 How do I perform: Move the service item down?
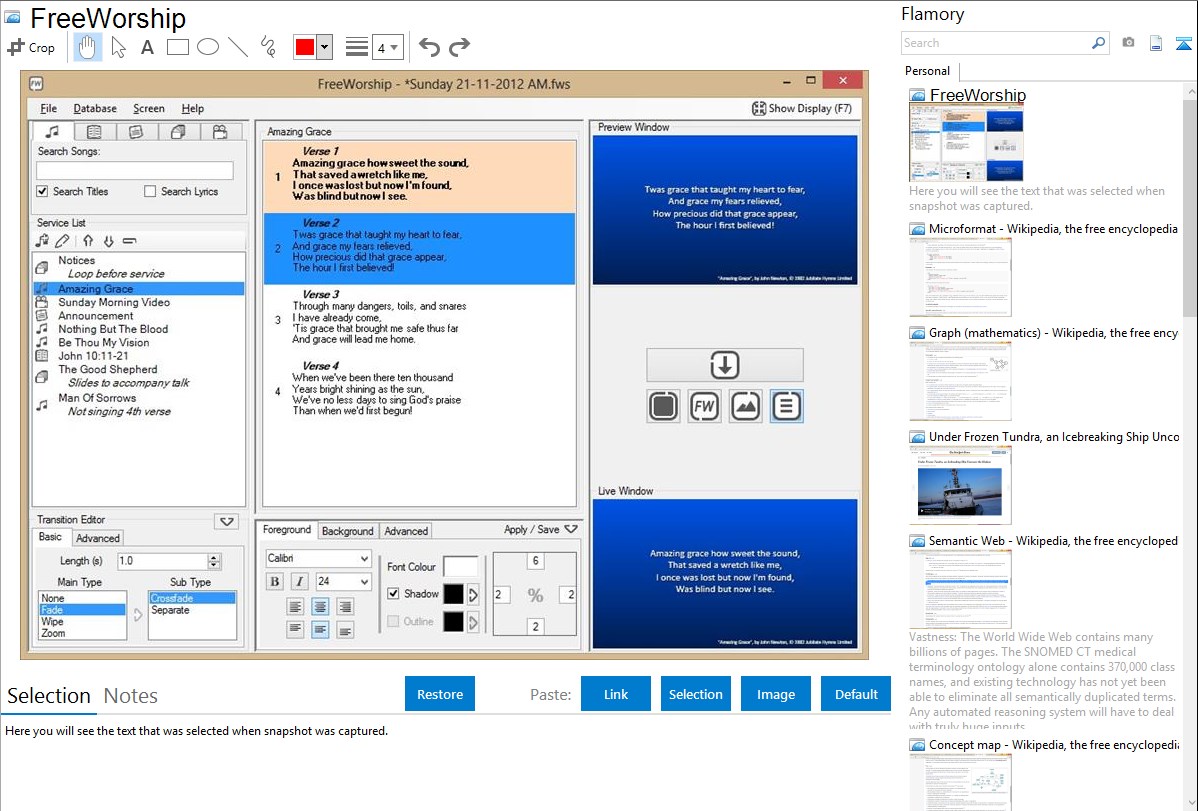coord(108,241)
